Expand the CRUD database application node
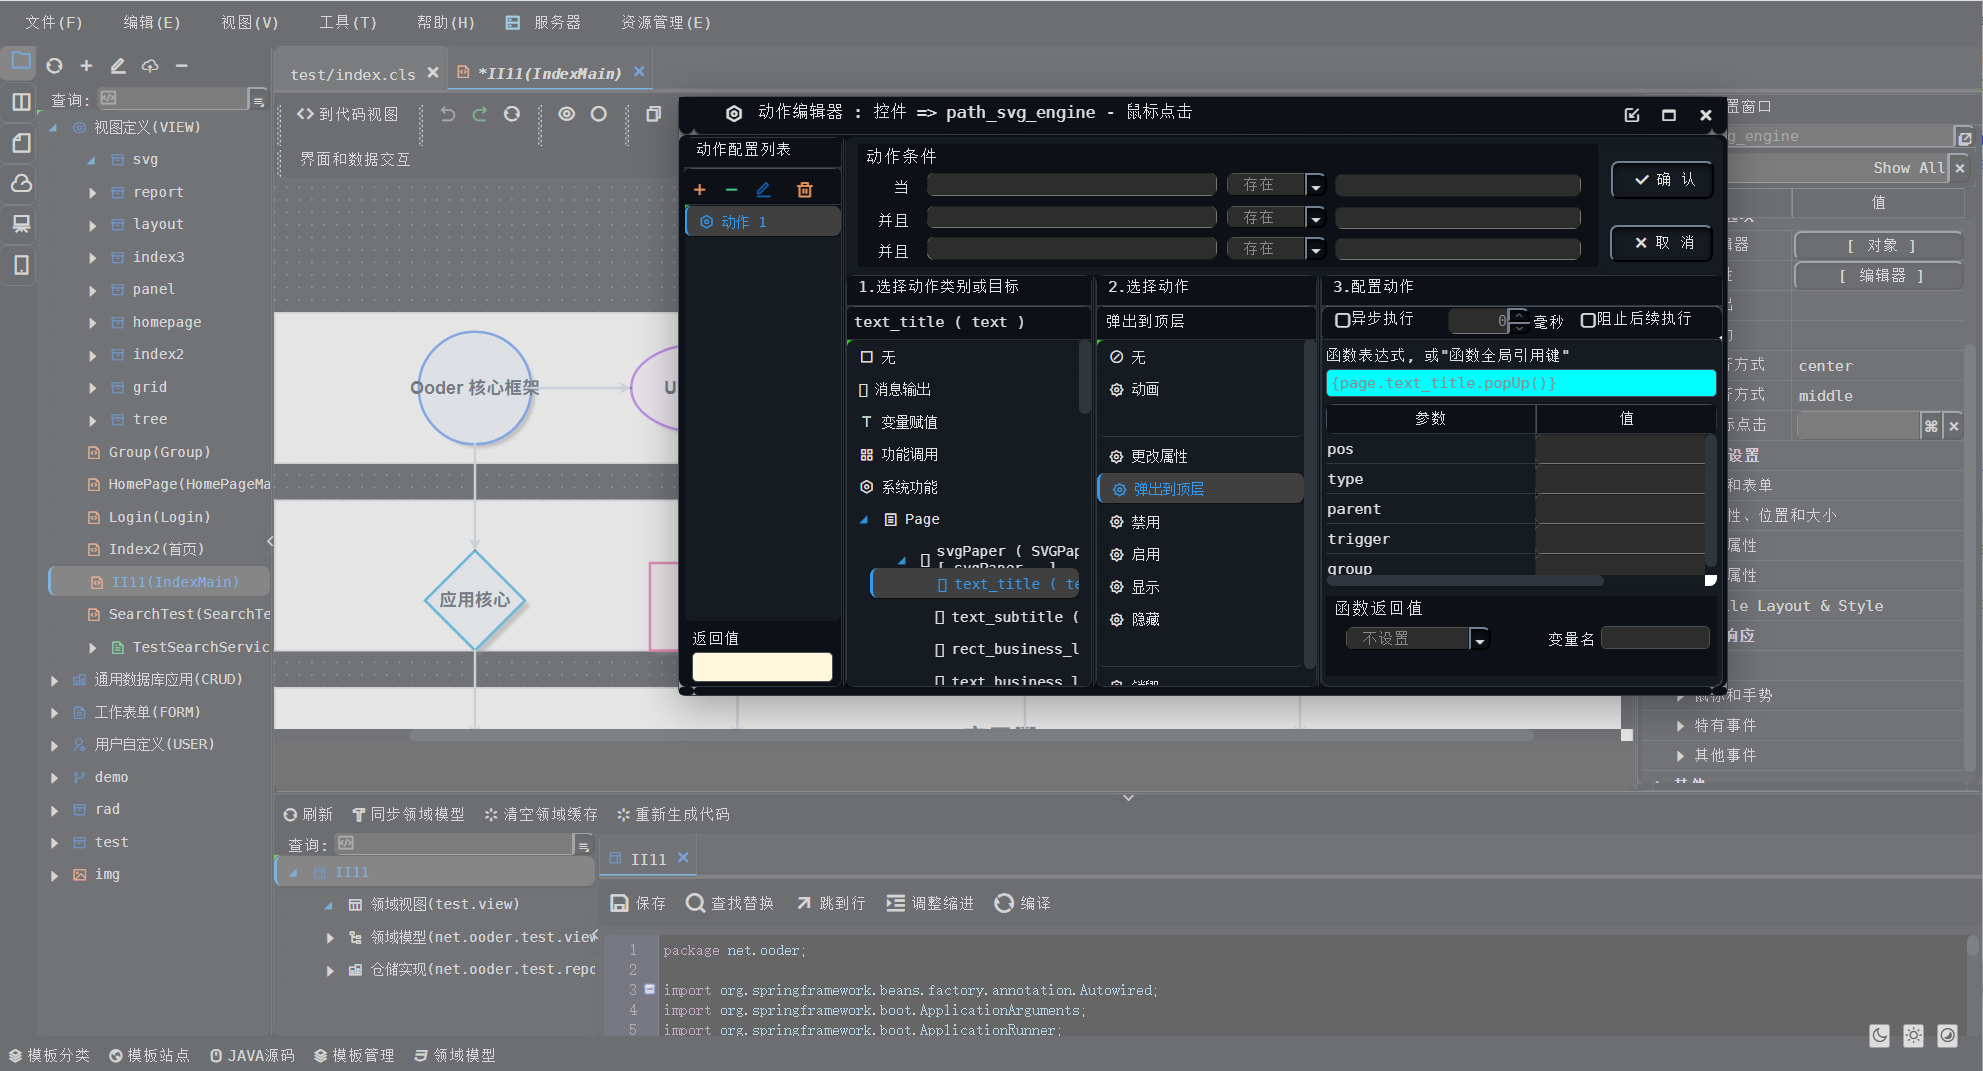1983x1071 pixels. pos(54,681)
